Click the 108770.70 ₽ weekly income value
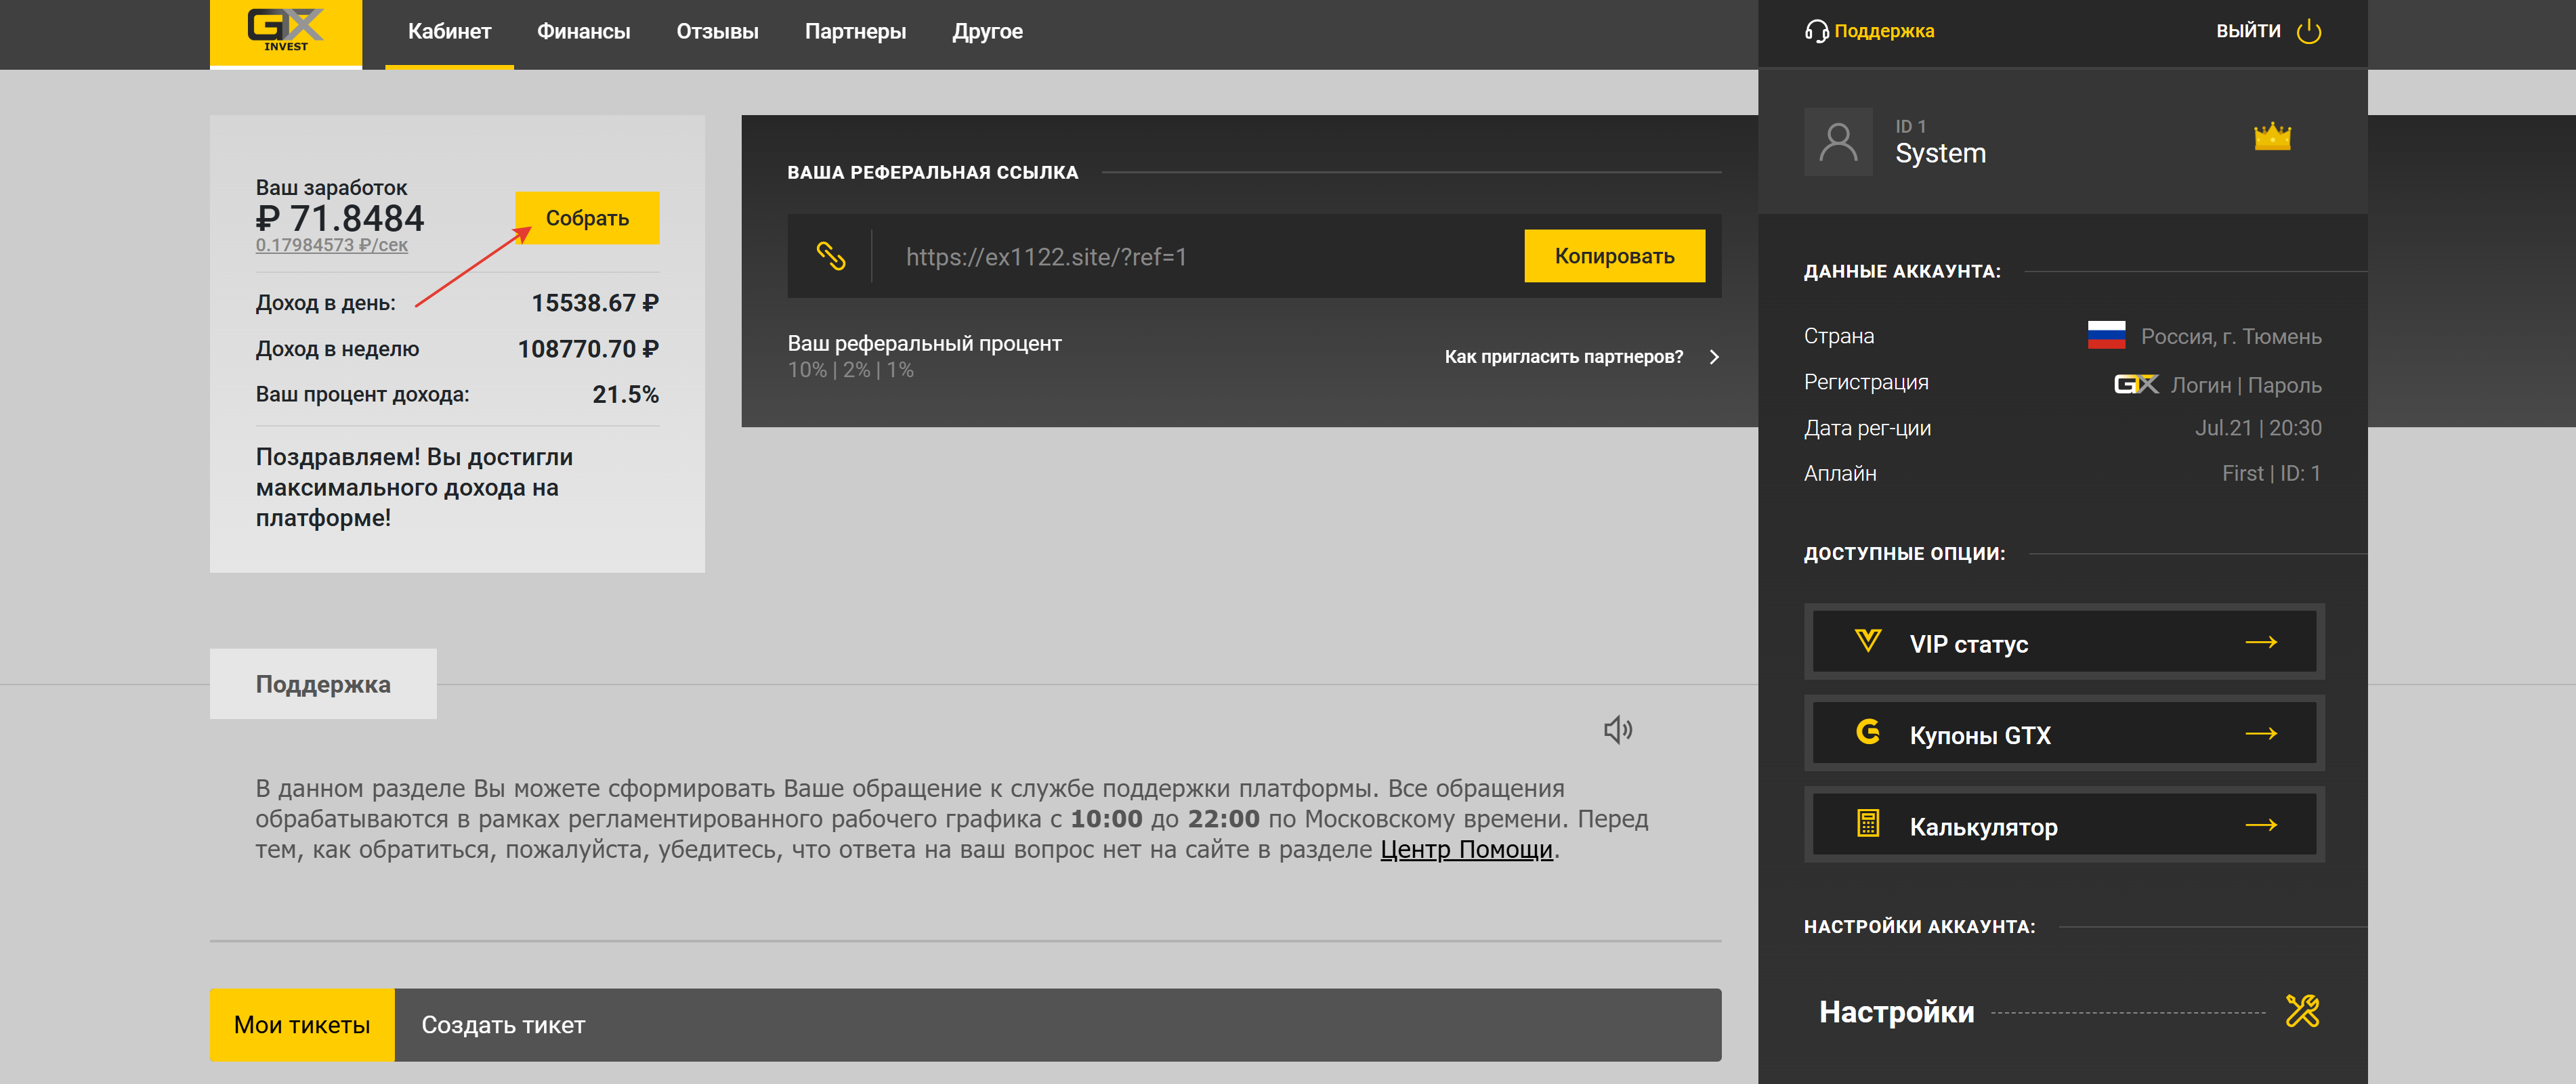The width and height of the screenshot is (2576, 1084). point(588,349)
